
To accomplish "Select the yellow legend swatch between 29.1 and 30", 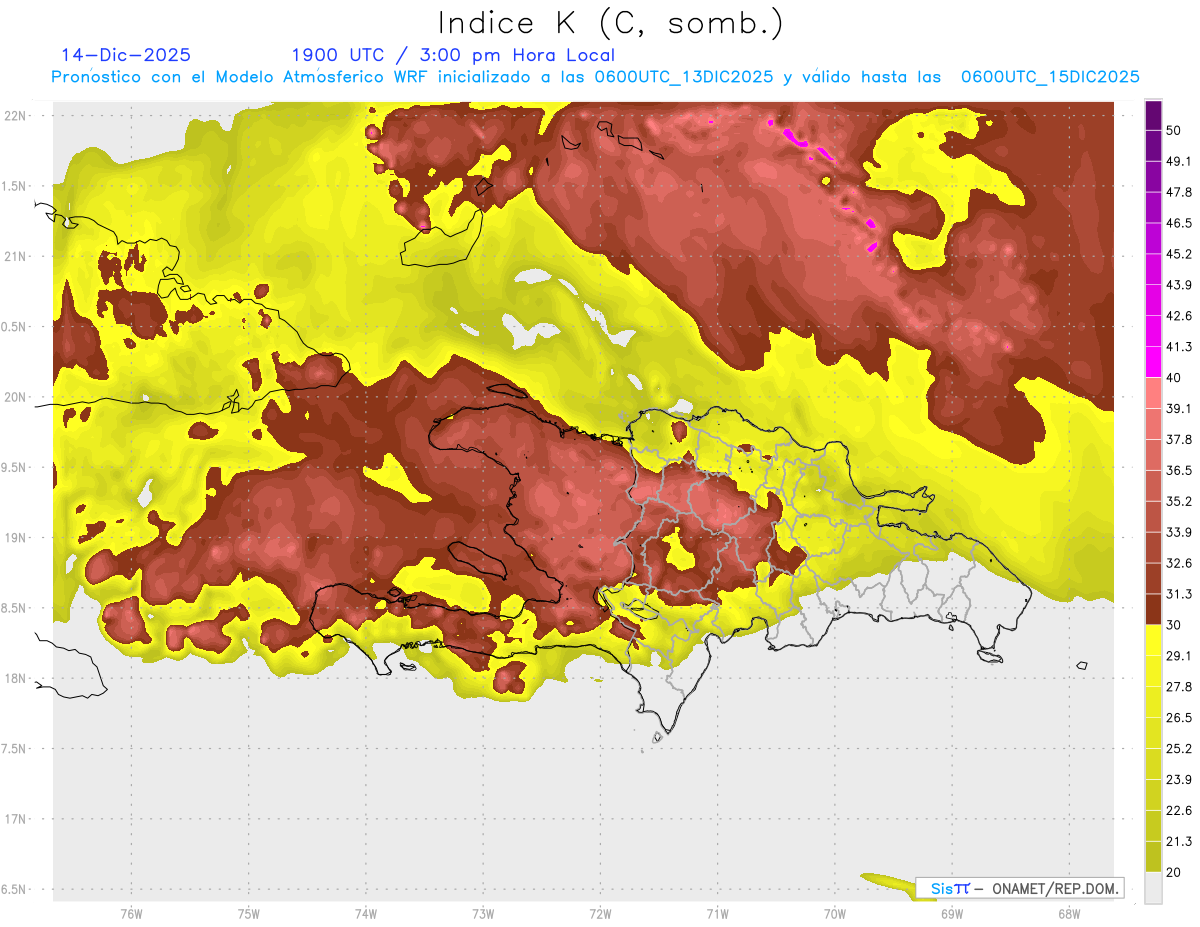I will click(1153, 640).
